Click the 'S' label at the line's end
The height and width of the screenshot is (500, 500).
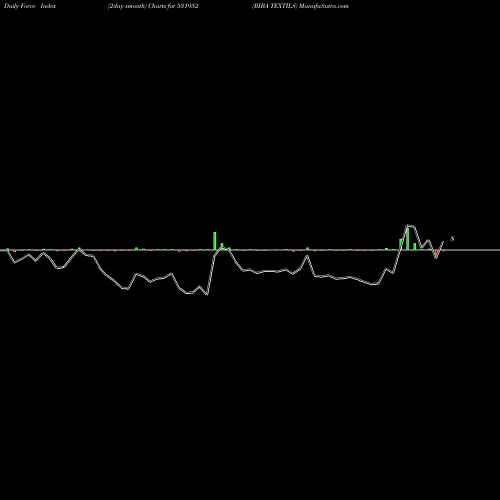[x=452, y=239]
